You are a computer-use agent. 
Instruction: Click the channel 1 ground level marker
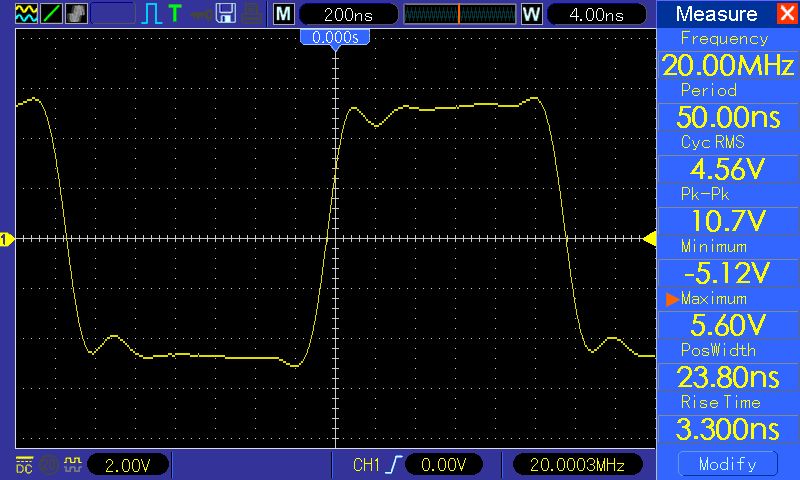[x=7, y=239]
